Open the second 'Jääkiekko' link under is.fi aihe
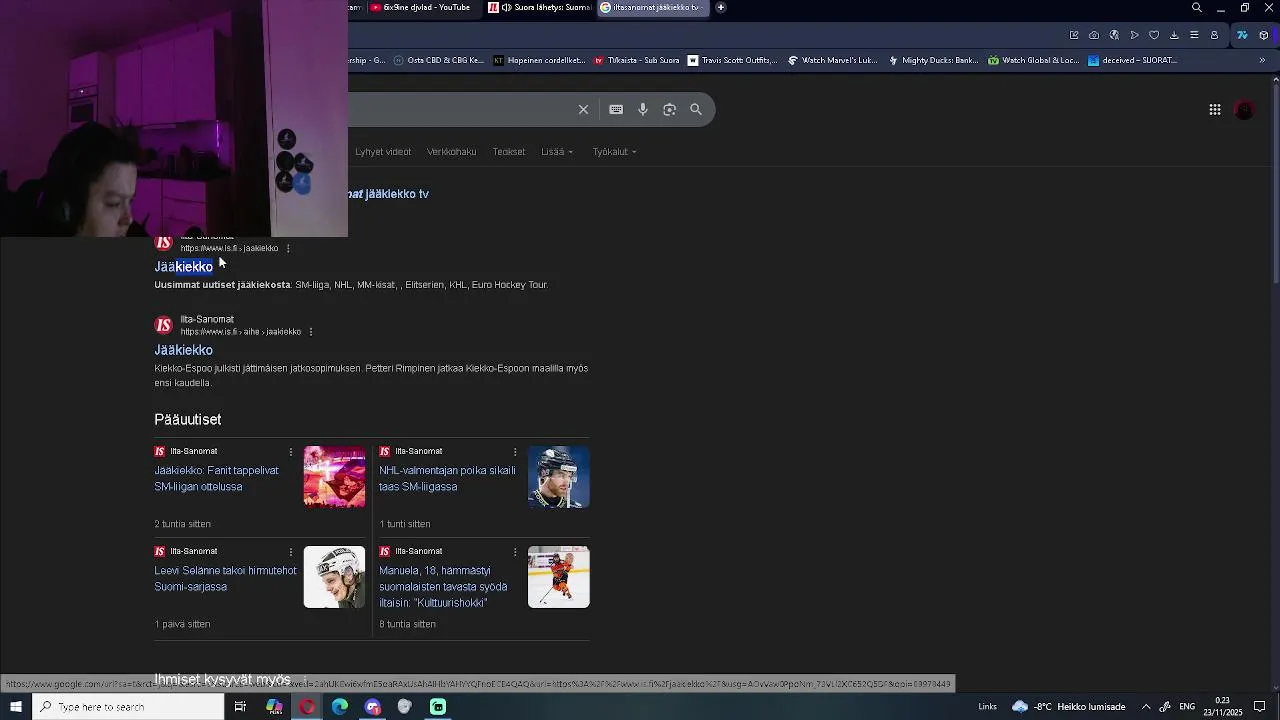This screenshot has width=1280, height=720. click(x=184, y=350)
